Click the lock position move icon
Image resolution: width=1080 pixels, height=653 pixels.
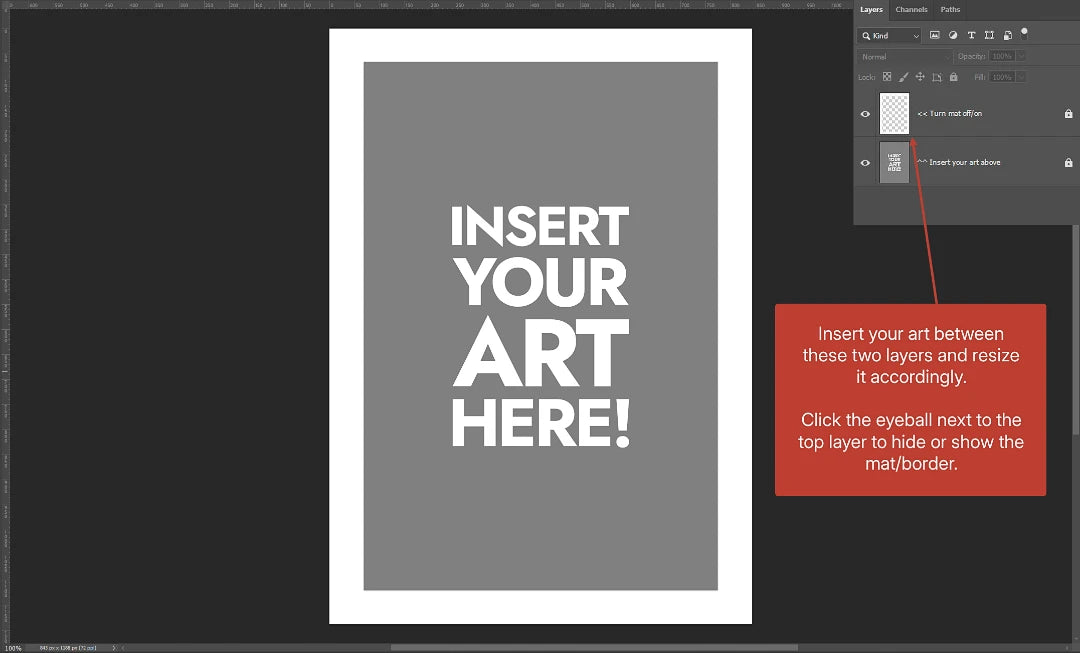(920, 77)
